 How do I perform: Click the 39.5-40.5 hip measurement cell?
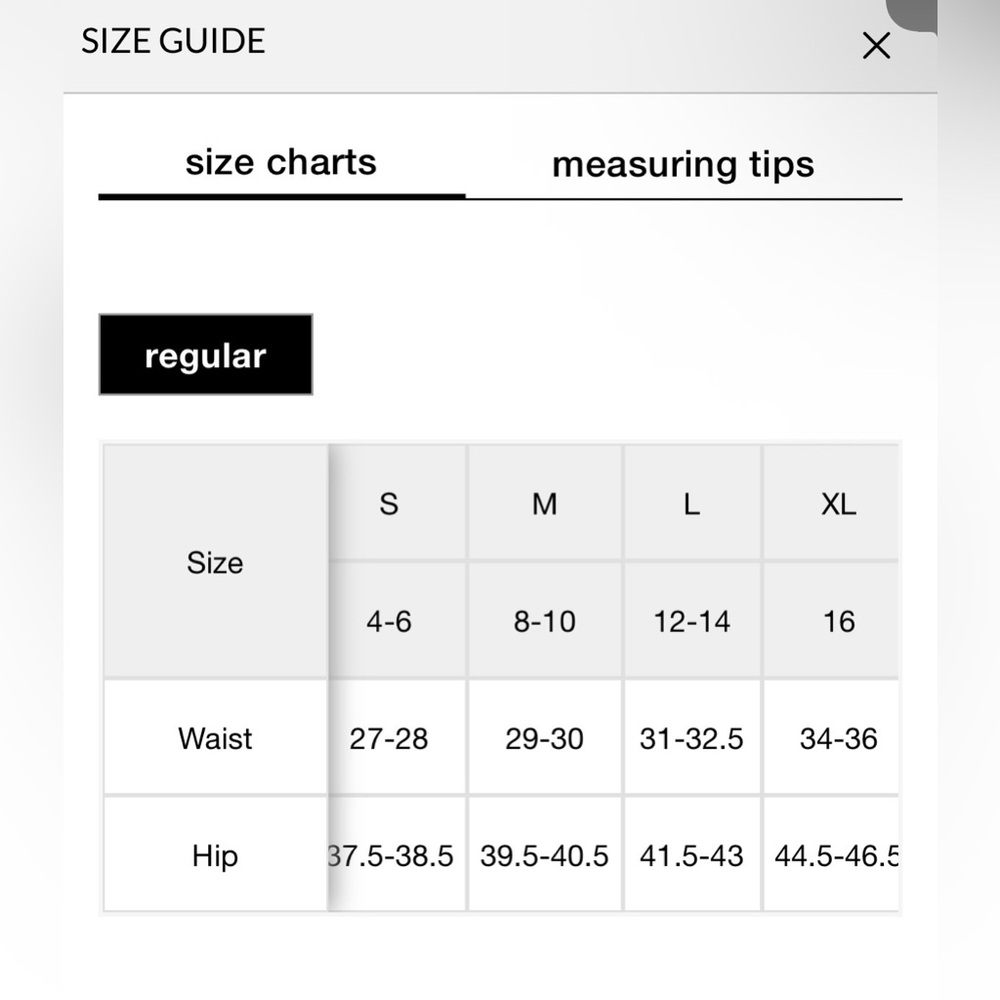click(545, 855)
